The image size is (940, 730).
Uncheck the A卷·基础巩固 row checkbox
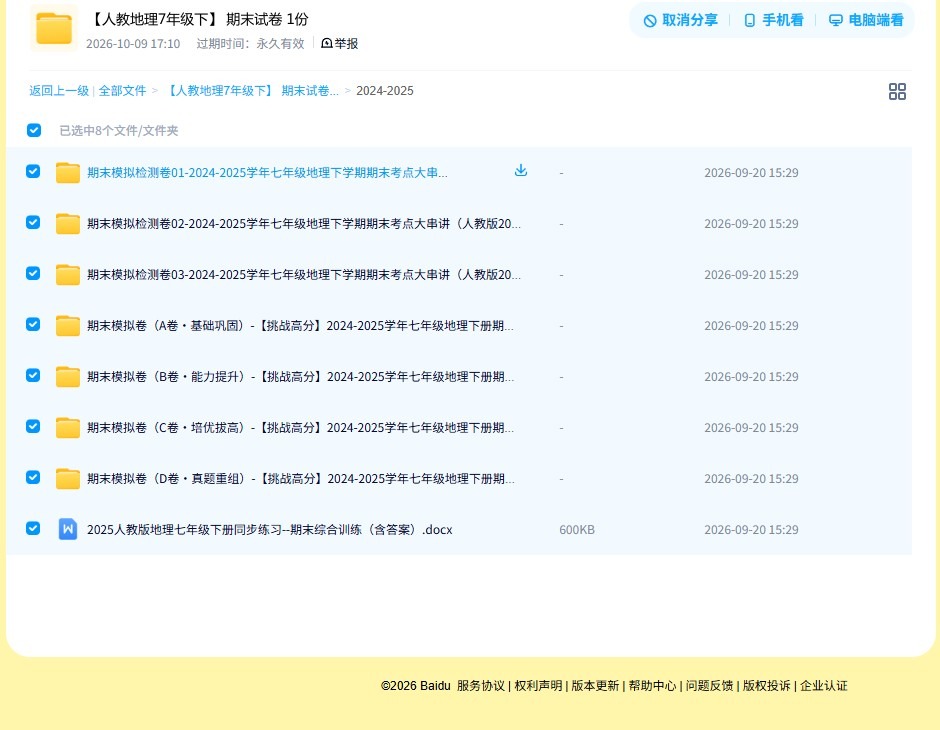click(33, 324)
